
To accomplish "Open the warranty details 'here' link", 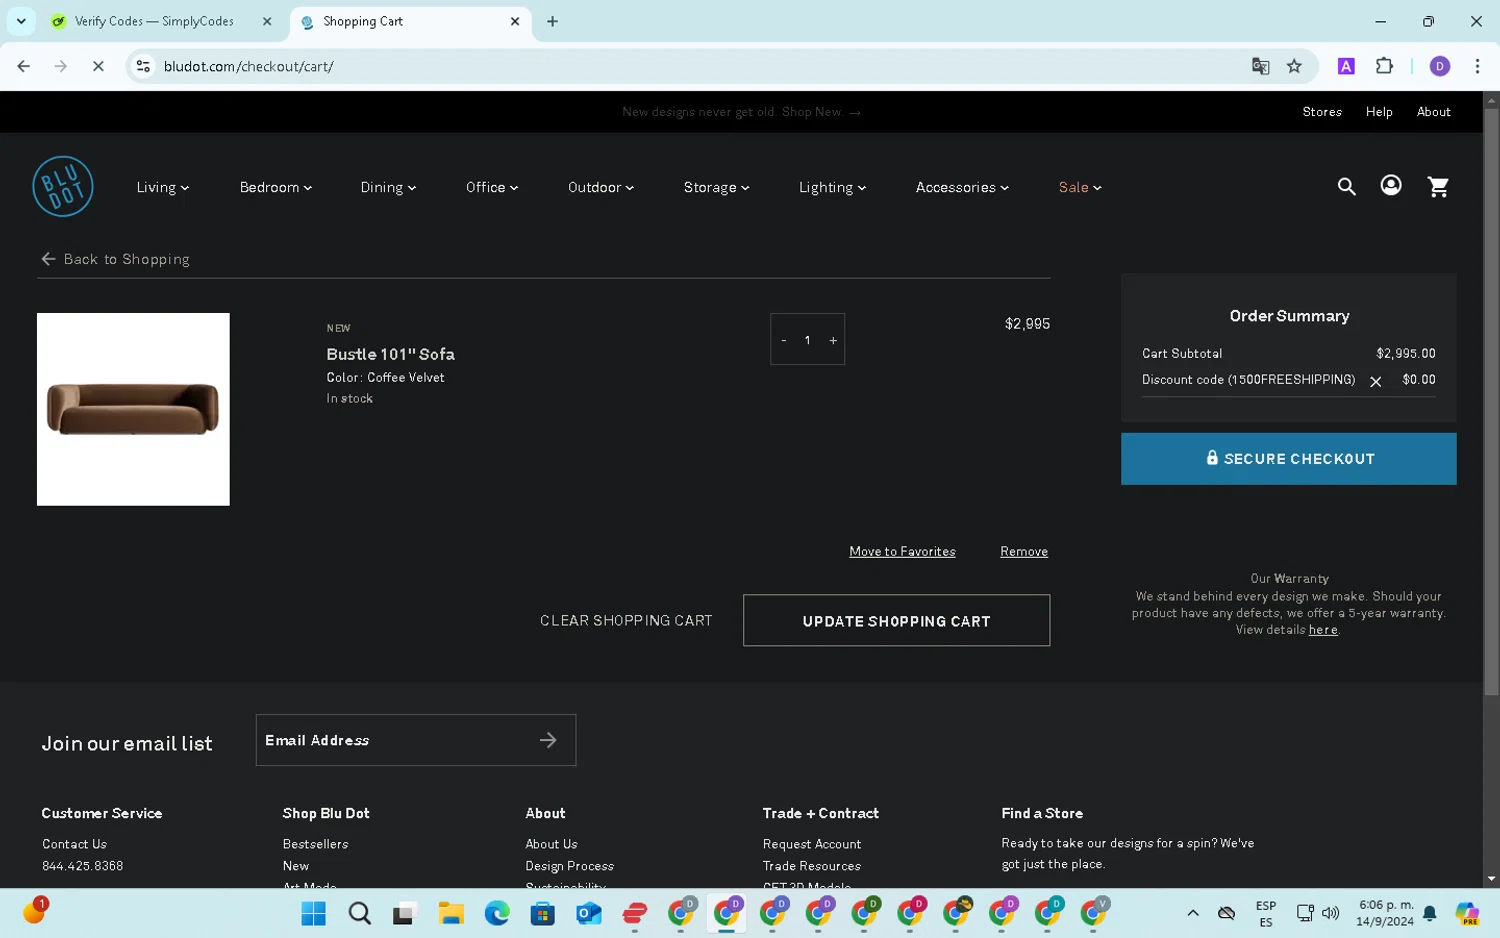I will 1322,630.
